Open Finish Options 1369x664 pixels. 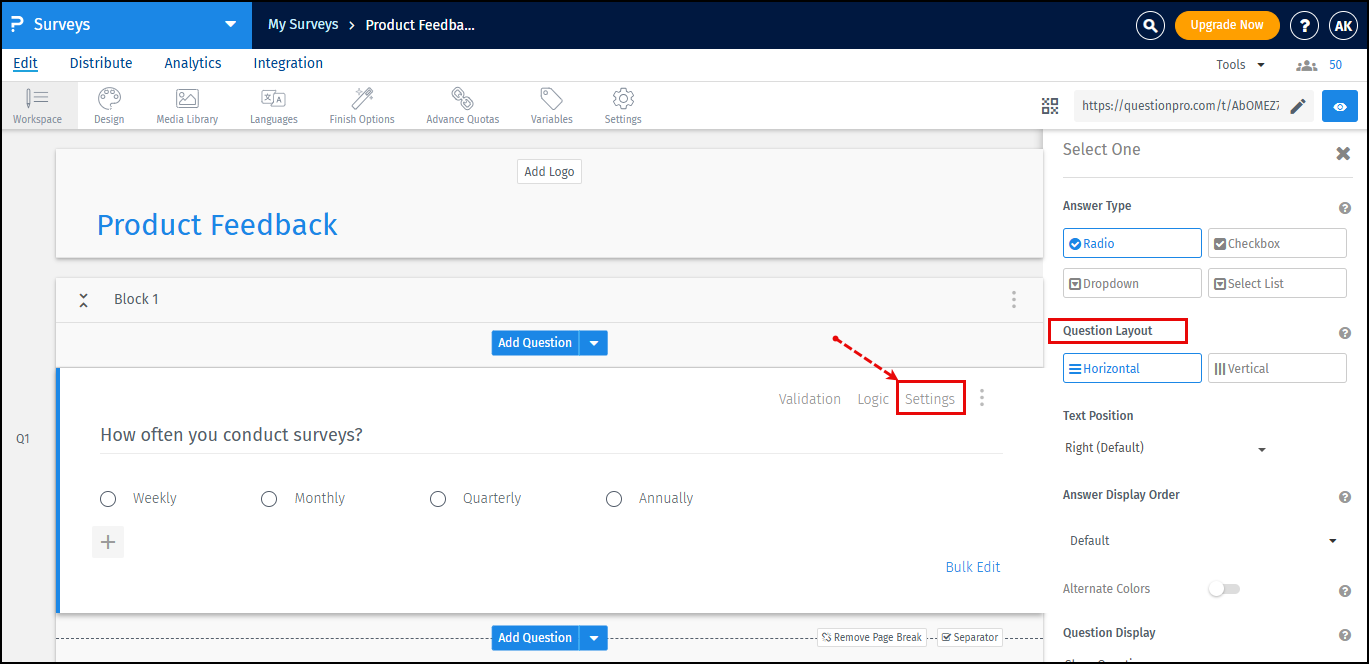[361, 105]
